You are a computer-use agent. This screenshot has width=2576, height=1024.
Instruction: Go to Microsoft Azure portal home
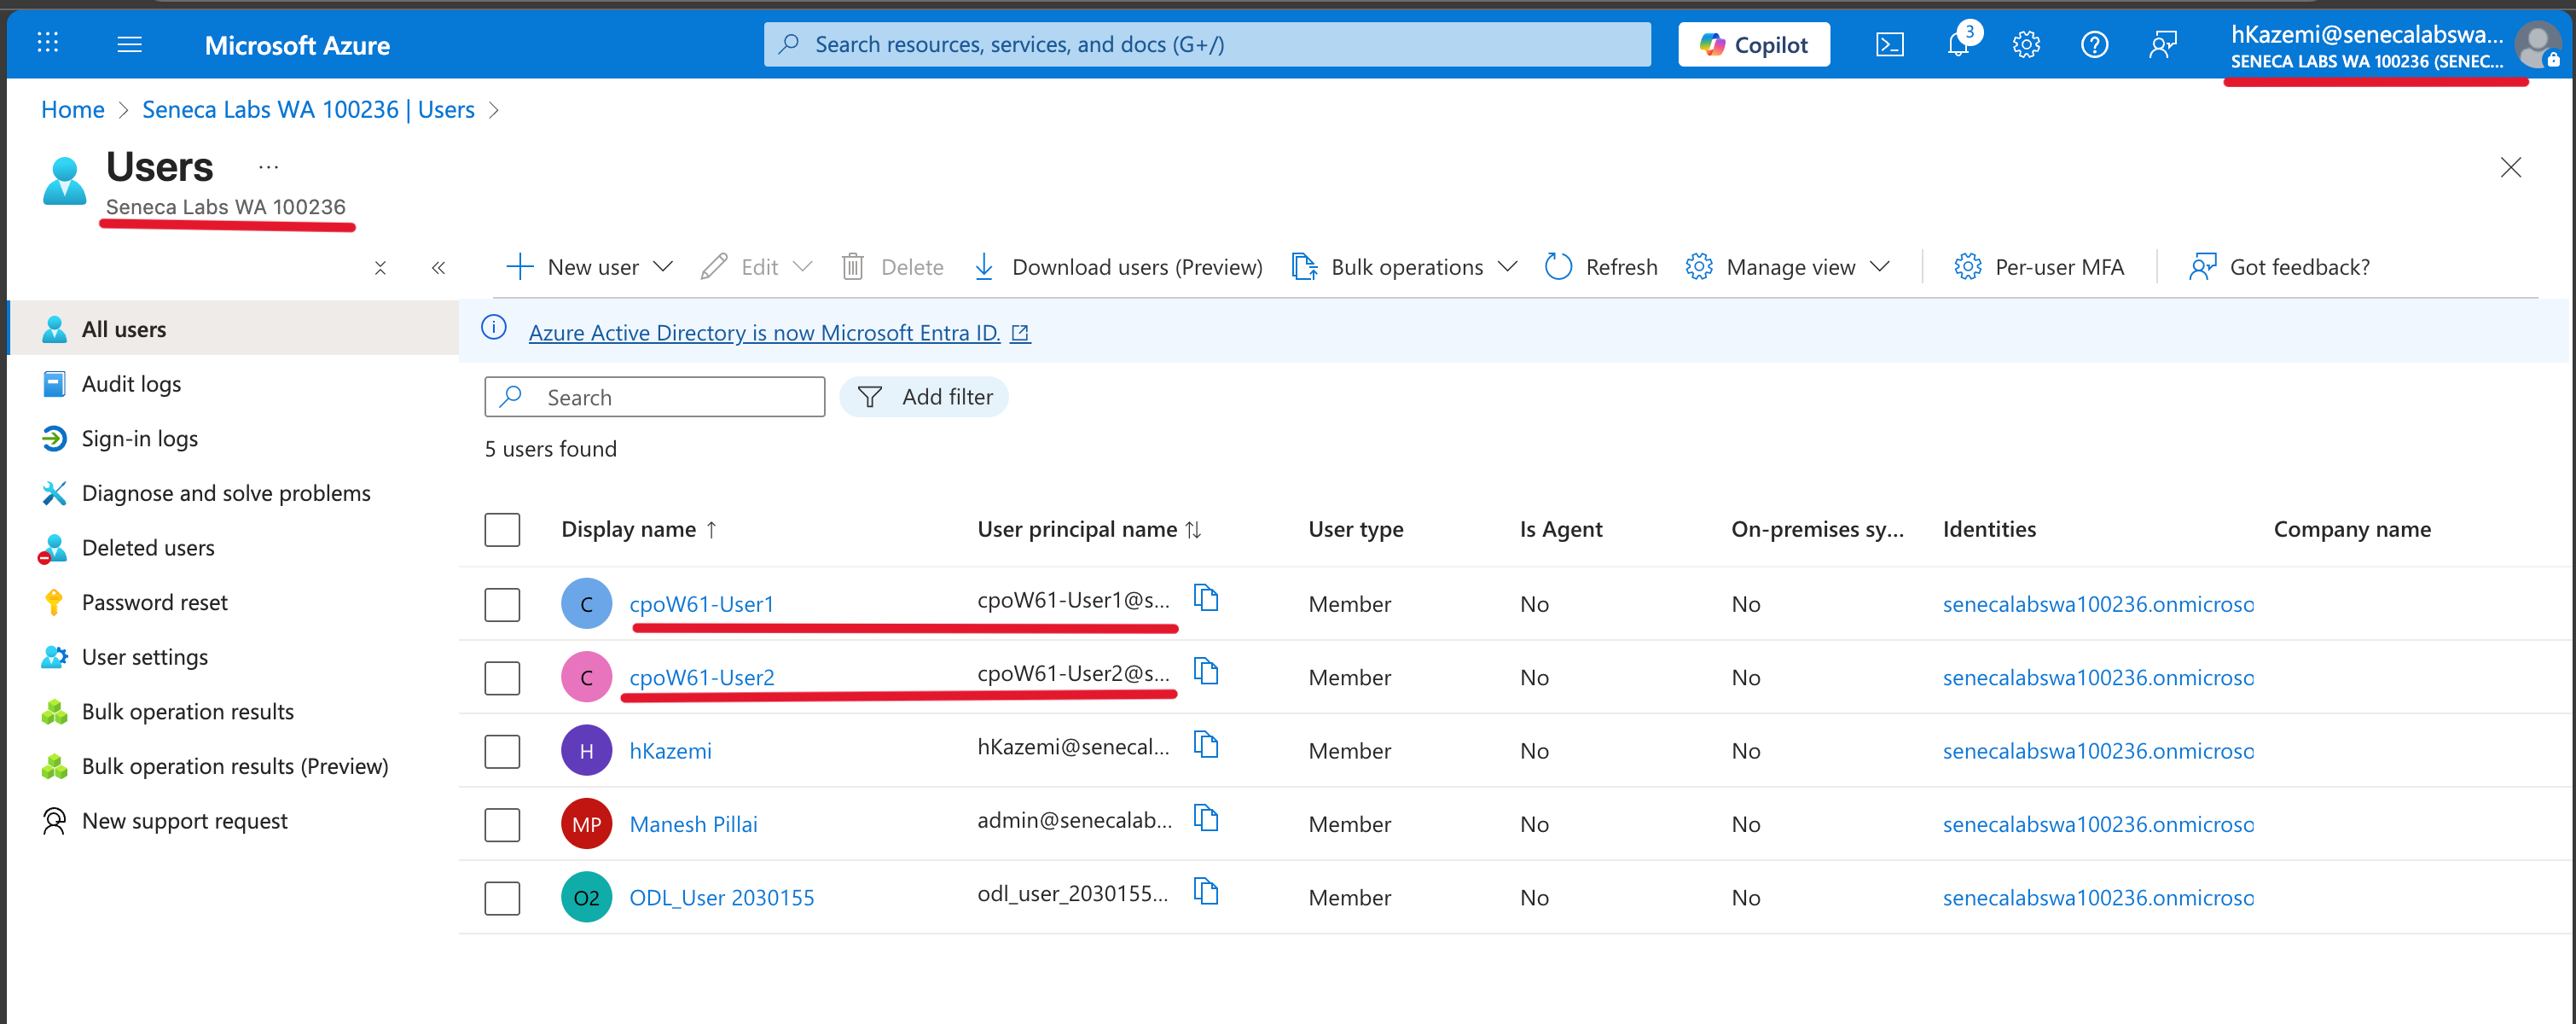[297, 45]
